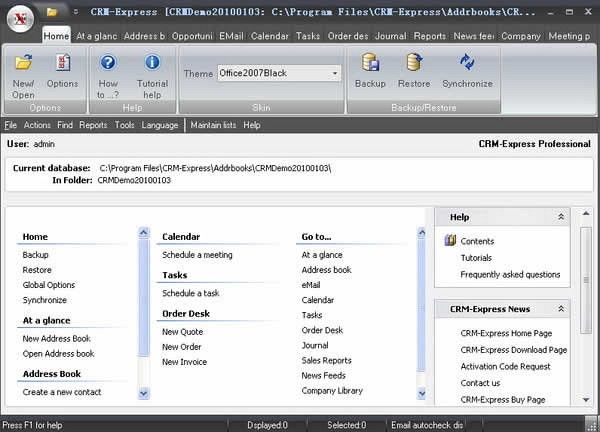Open the Theme dropdown Office2007Black
This screenshot has width=600, height=432.
click(279, 73)
